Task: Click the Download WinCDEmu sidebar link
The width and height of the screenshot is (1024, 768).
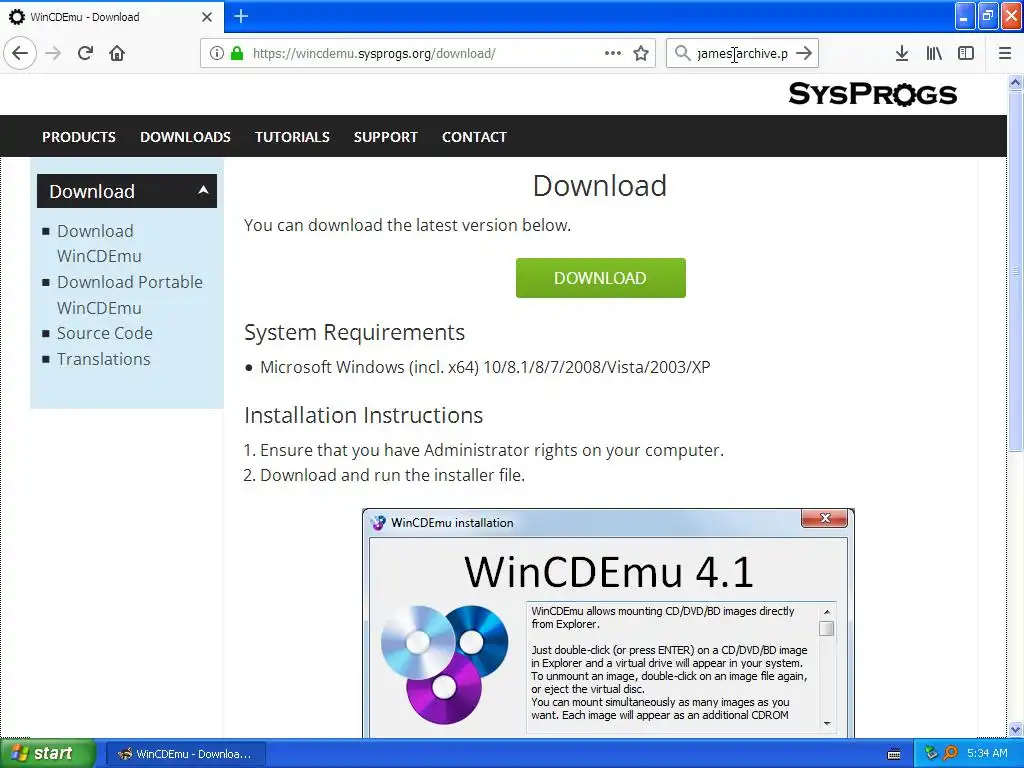Action: click(99, 243)
